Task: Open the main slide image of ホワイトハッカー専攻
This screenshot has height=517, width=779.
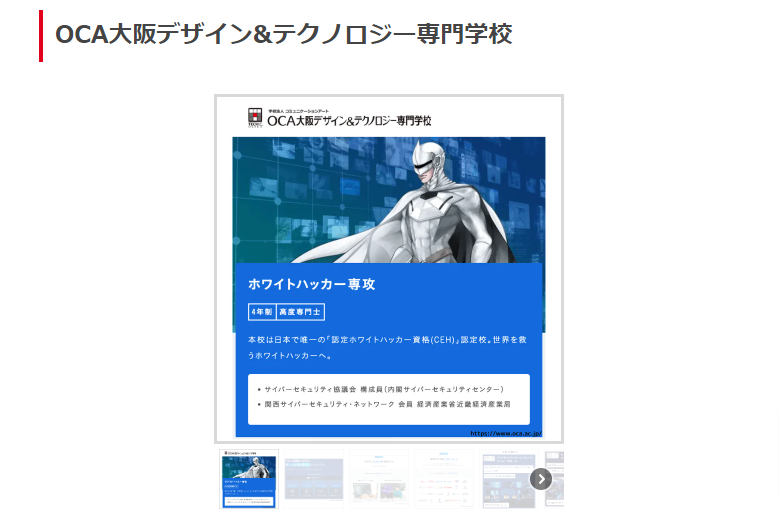Action: pos(389,269)
